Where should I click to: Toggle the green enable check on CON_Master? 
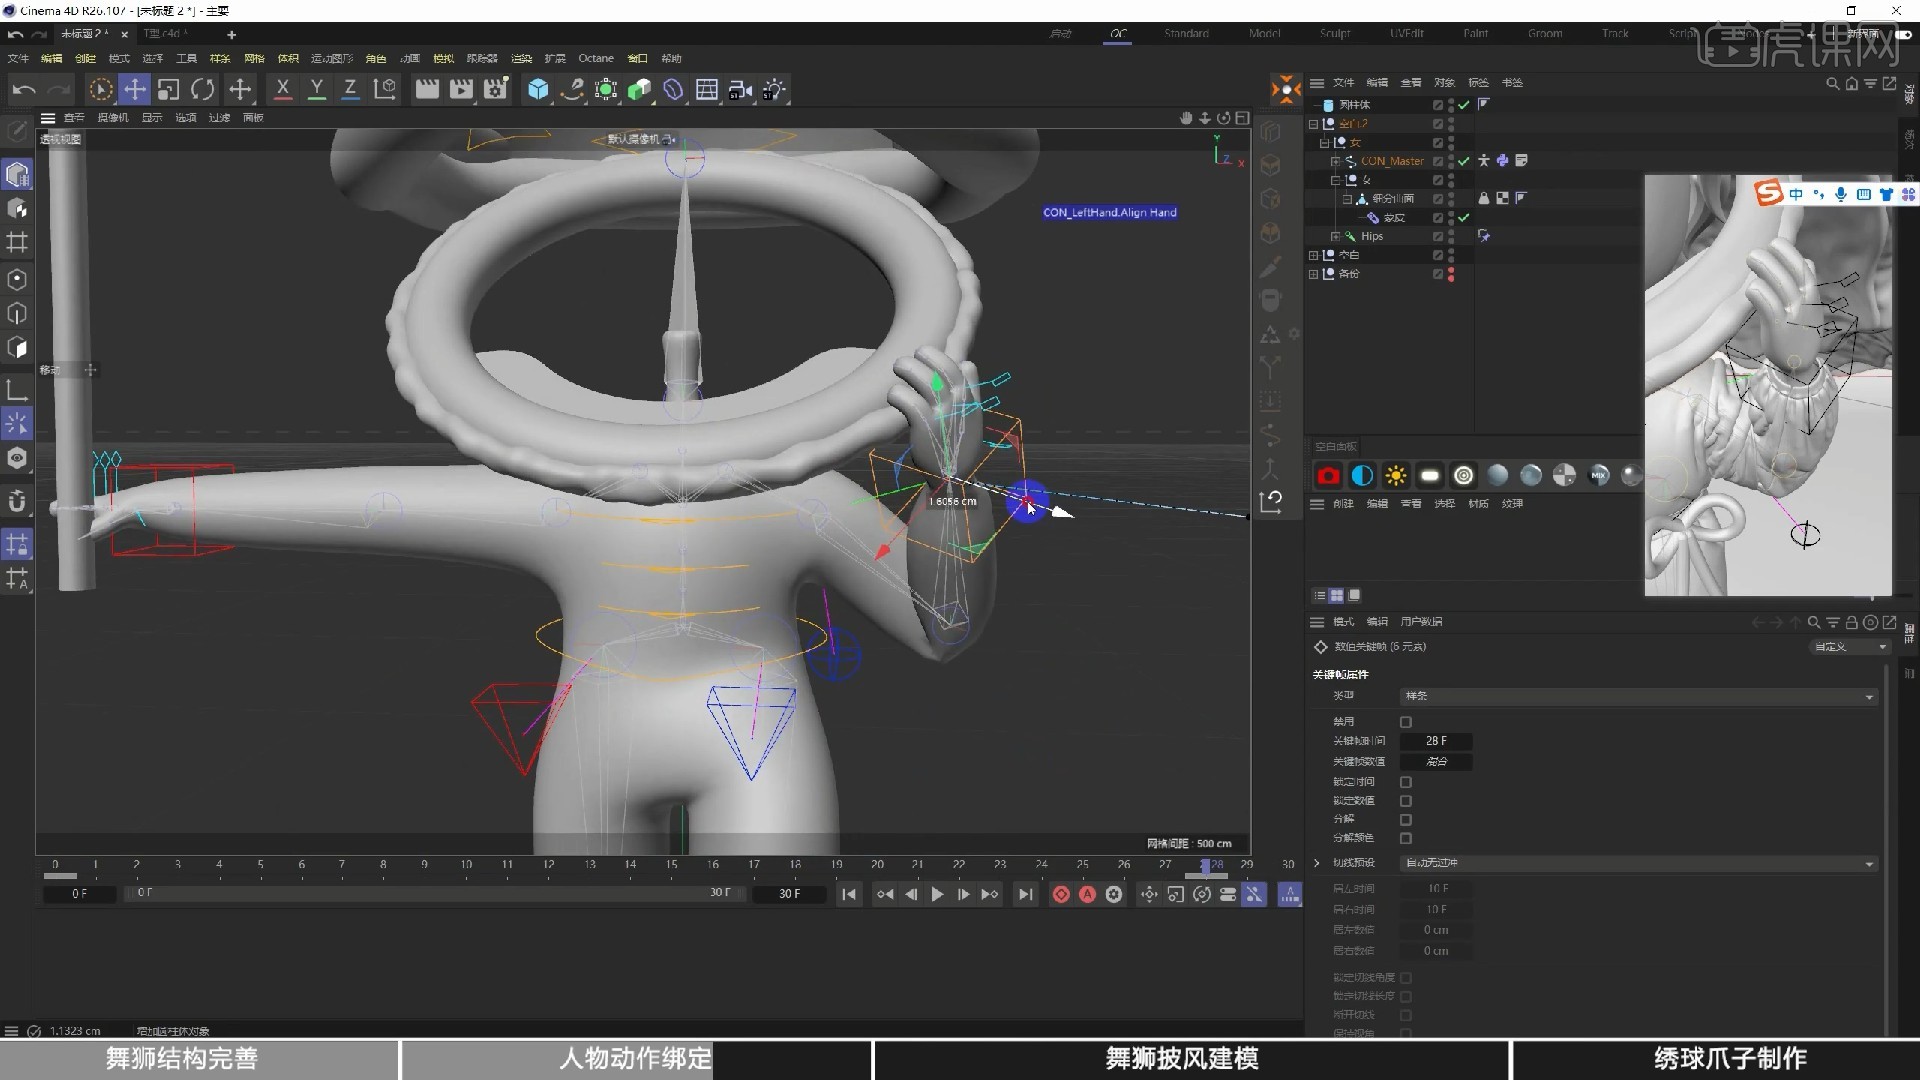[1464, 161]
